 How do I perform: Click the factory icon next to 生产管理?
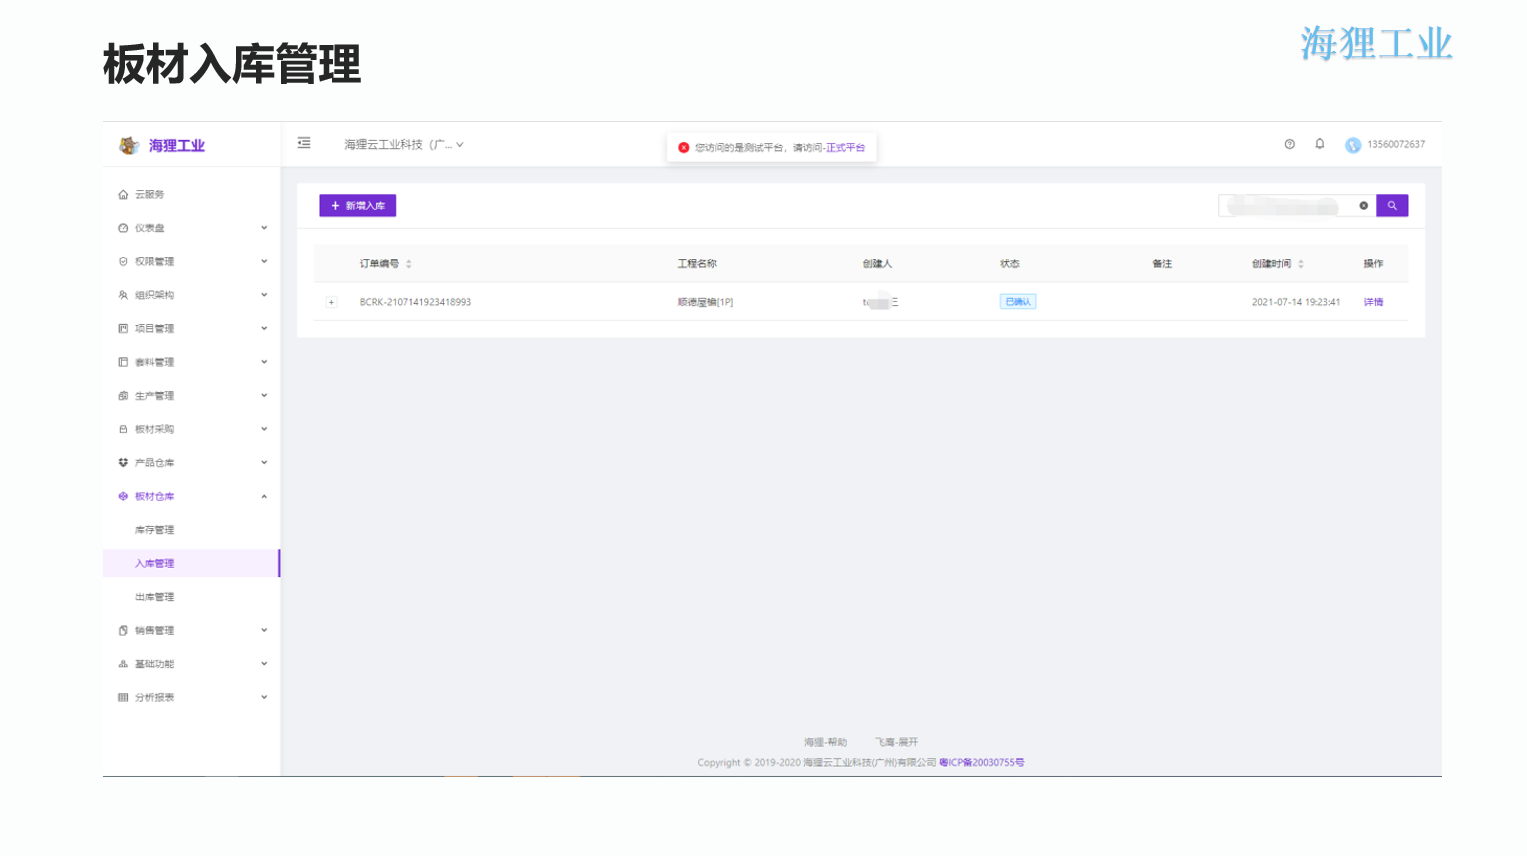click(123, 396)
